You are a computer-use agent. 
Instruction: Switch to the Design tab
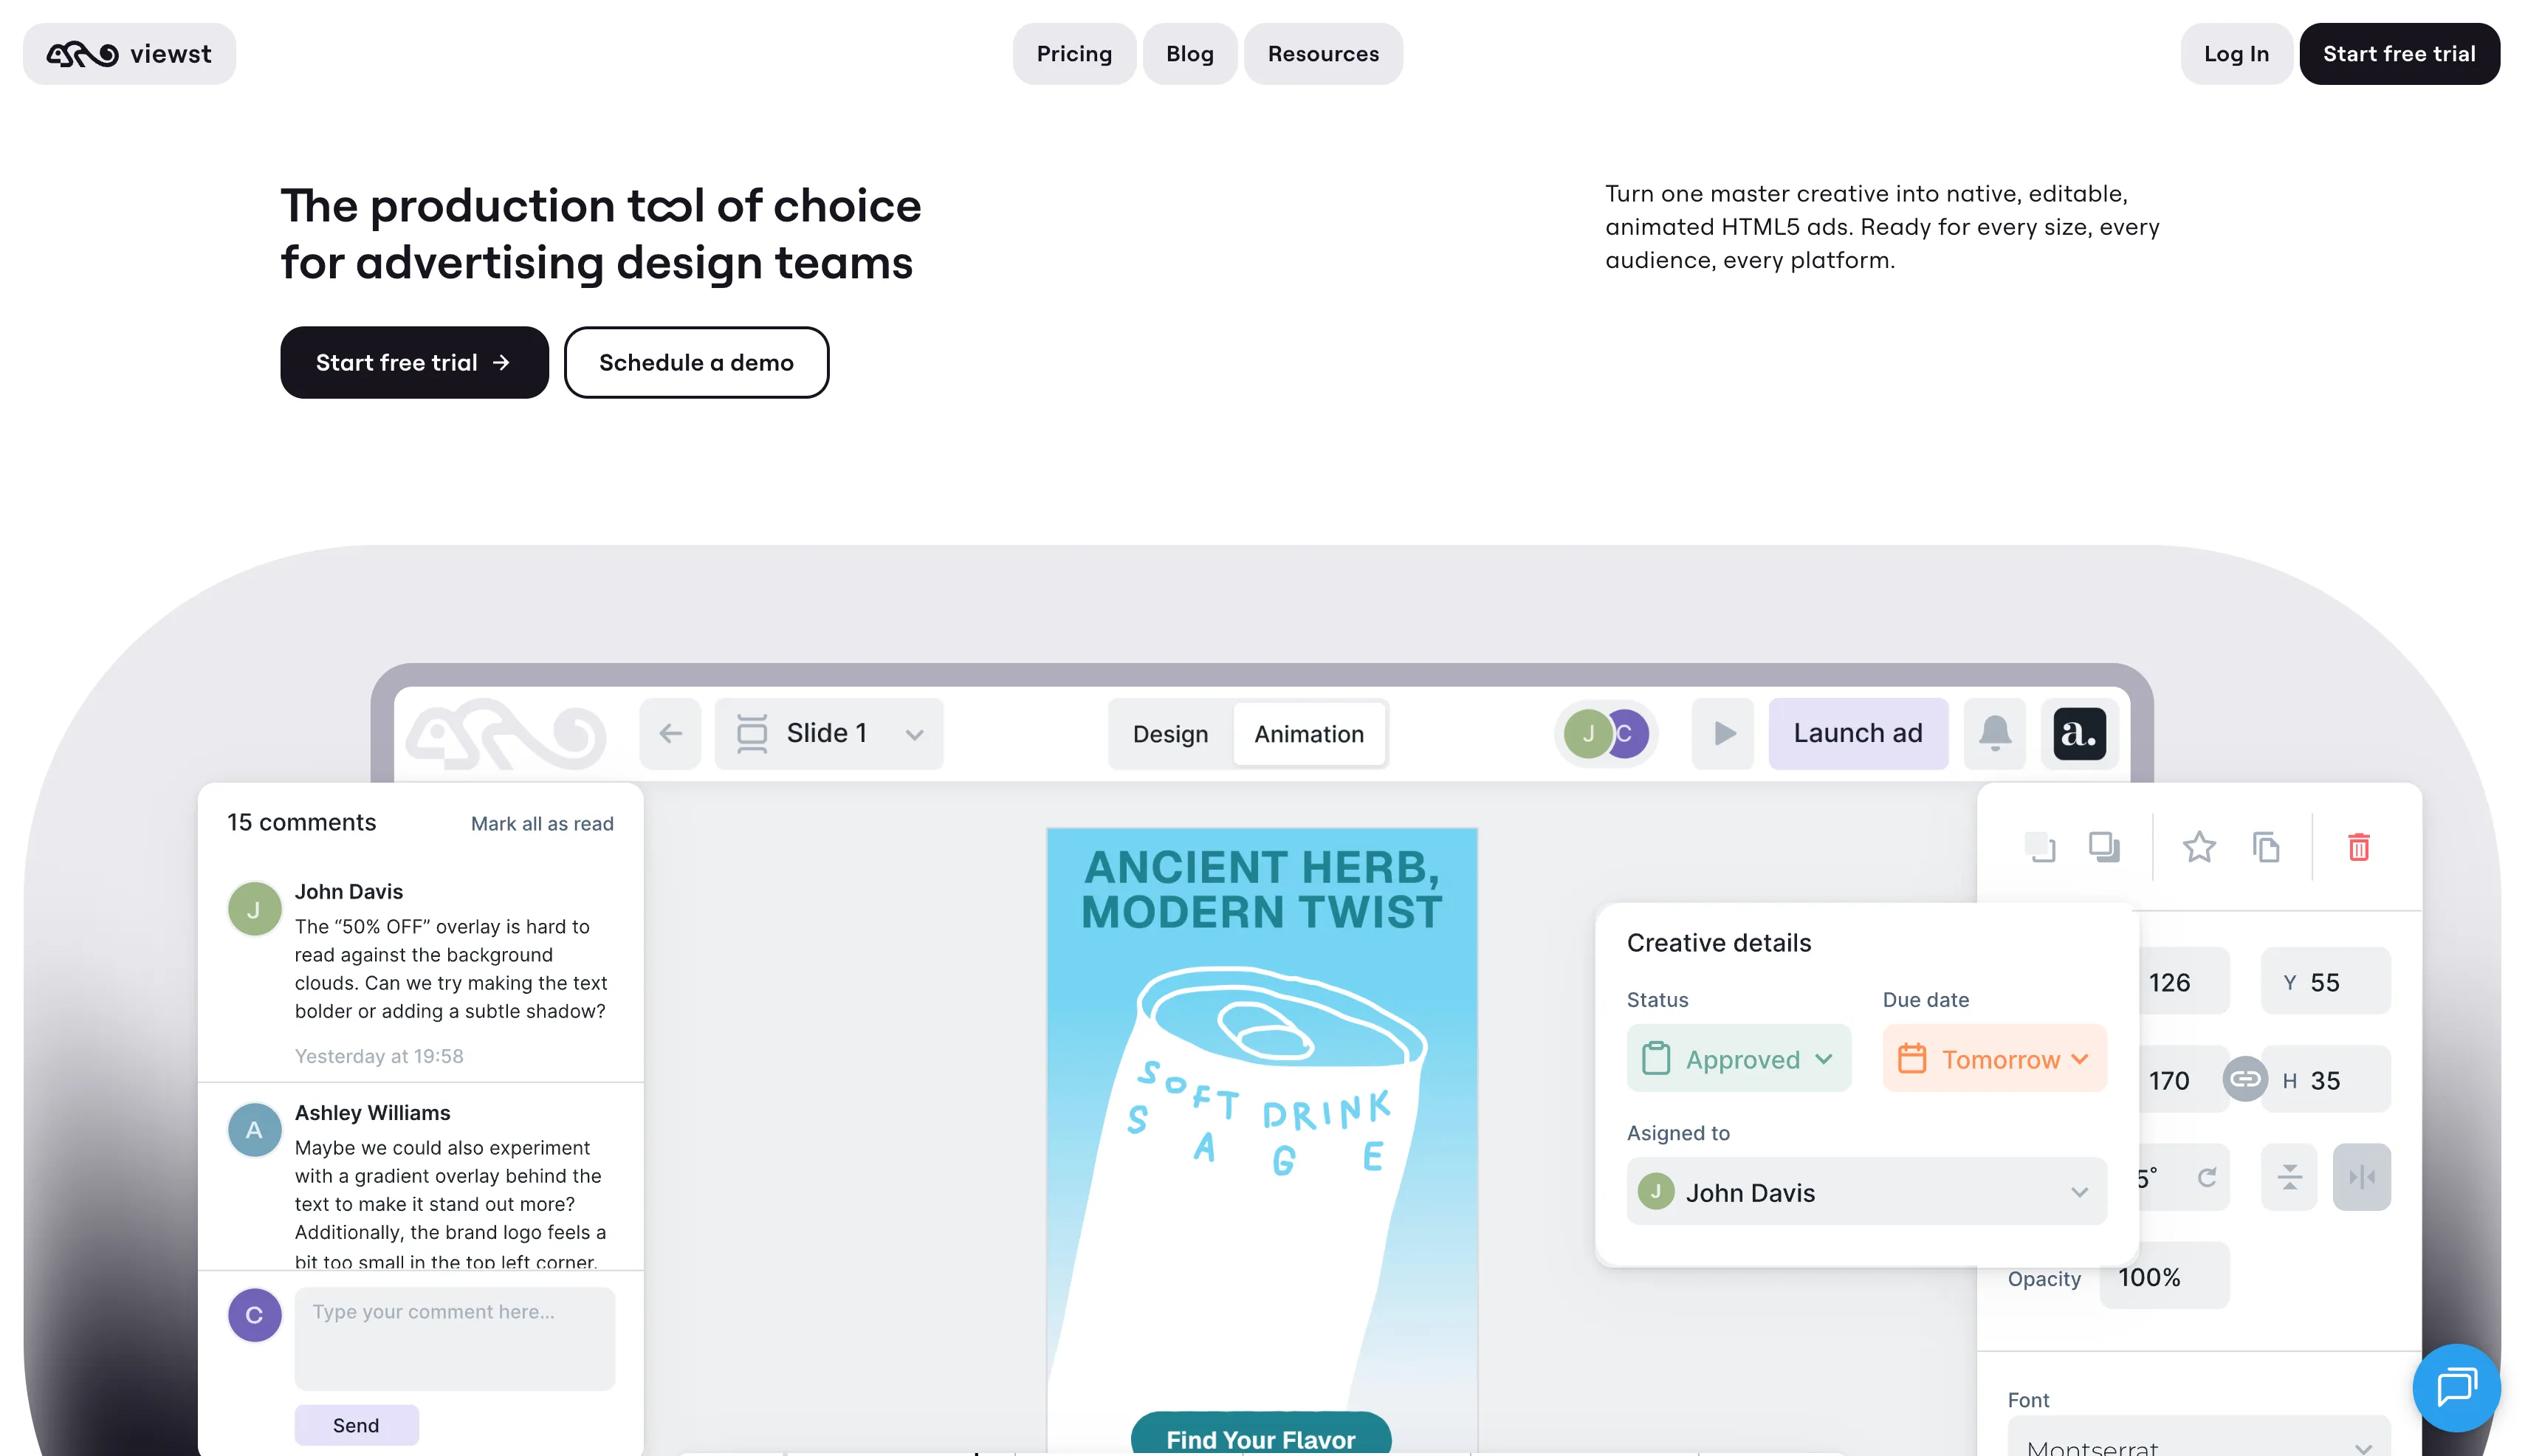[1170, 734]
